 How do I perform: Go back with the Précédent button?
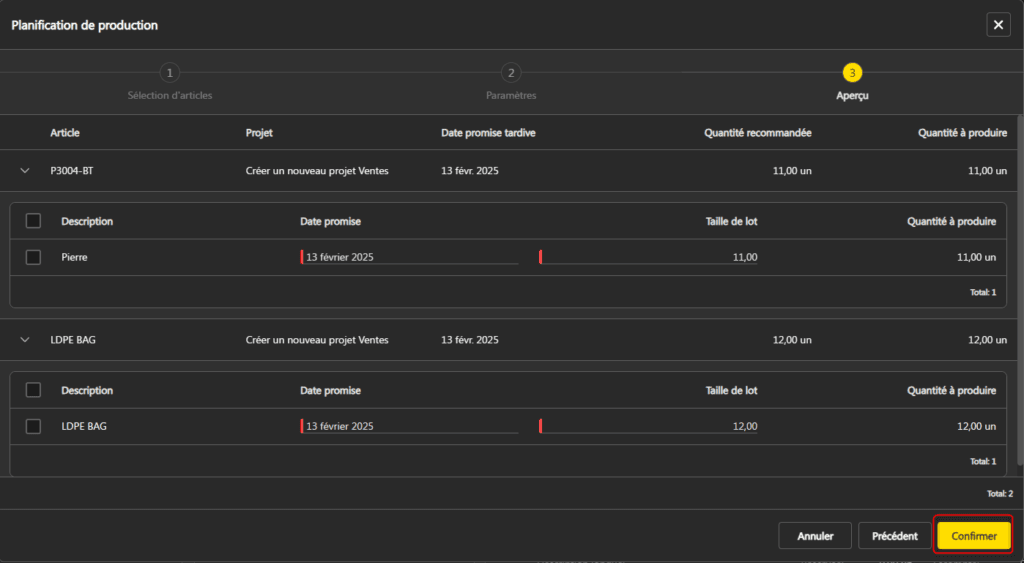point(894,536)
